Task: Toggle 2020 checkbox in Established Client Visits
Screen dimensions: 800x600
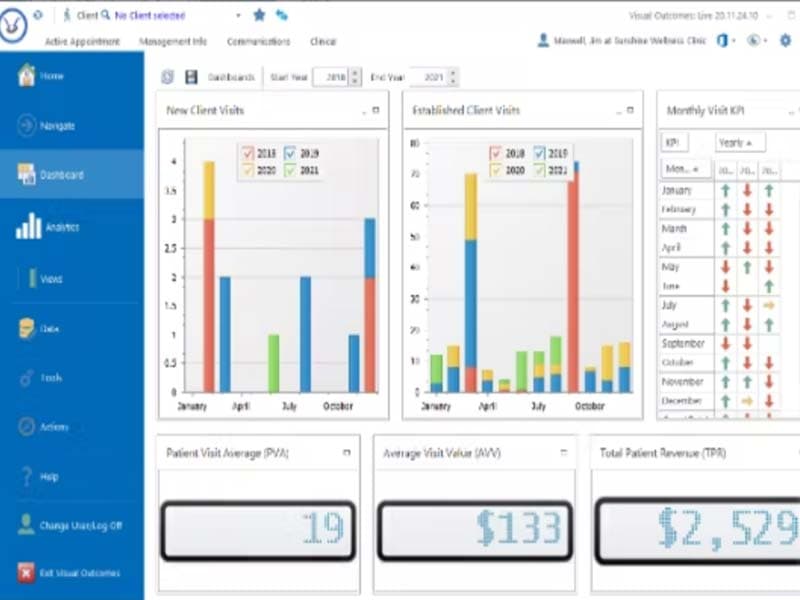Action: [x=495, y=170]
